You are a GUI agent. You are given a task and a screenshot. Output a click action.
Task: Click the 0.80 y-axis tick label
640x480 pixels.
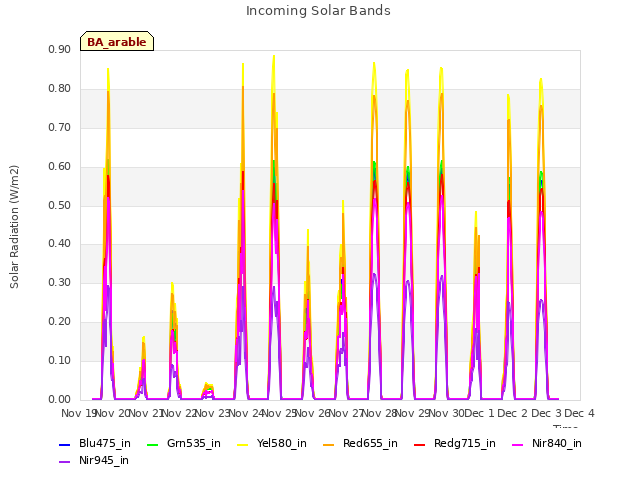pyautogui.click(x=60, y=89)
